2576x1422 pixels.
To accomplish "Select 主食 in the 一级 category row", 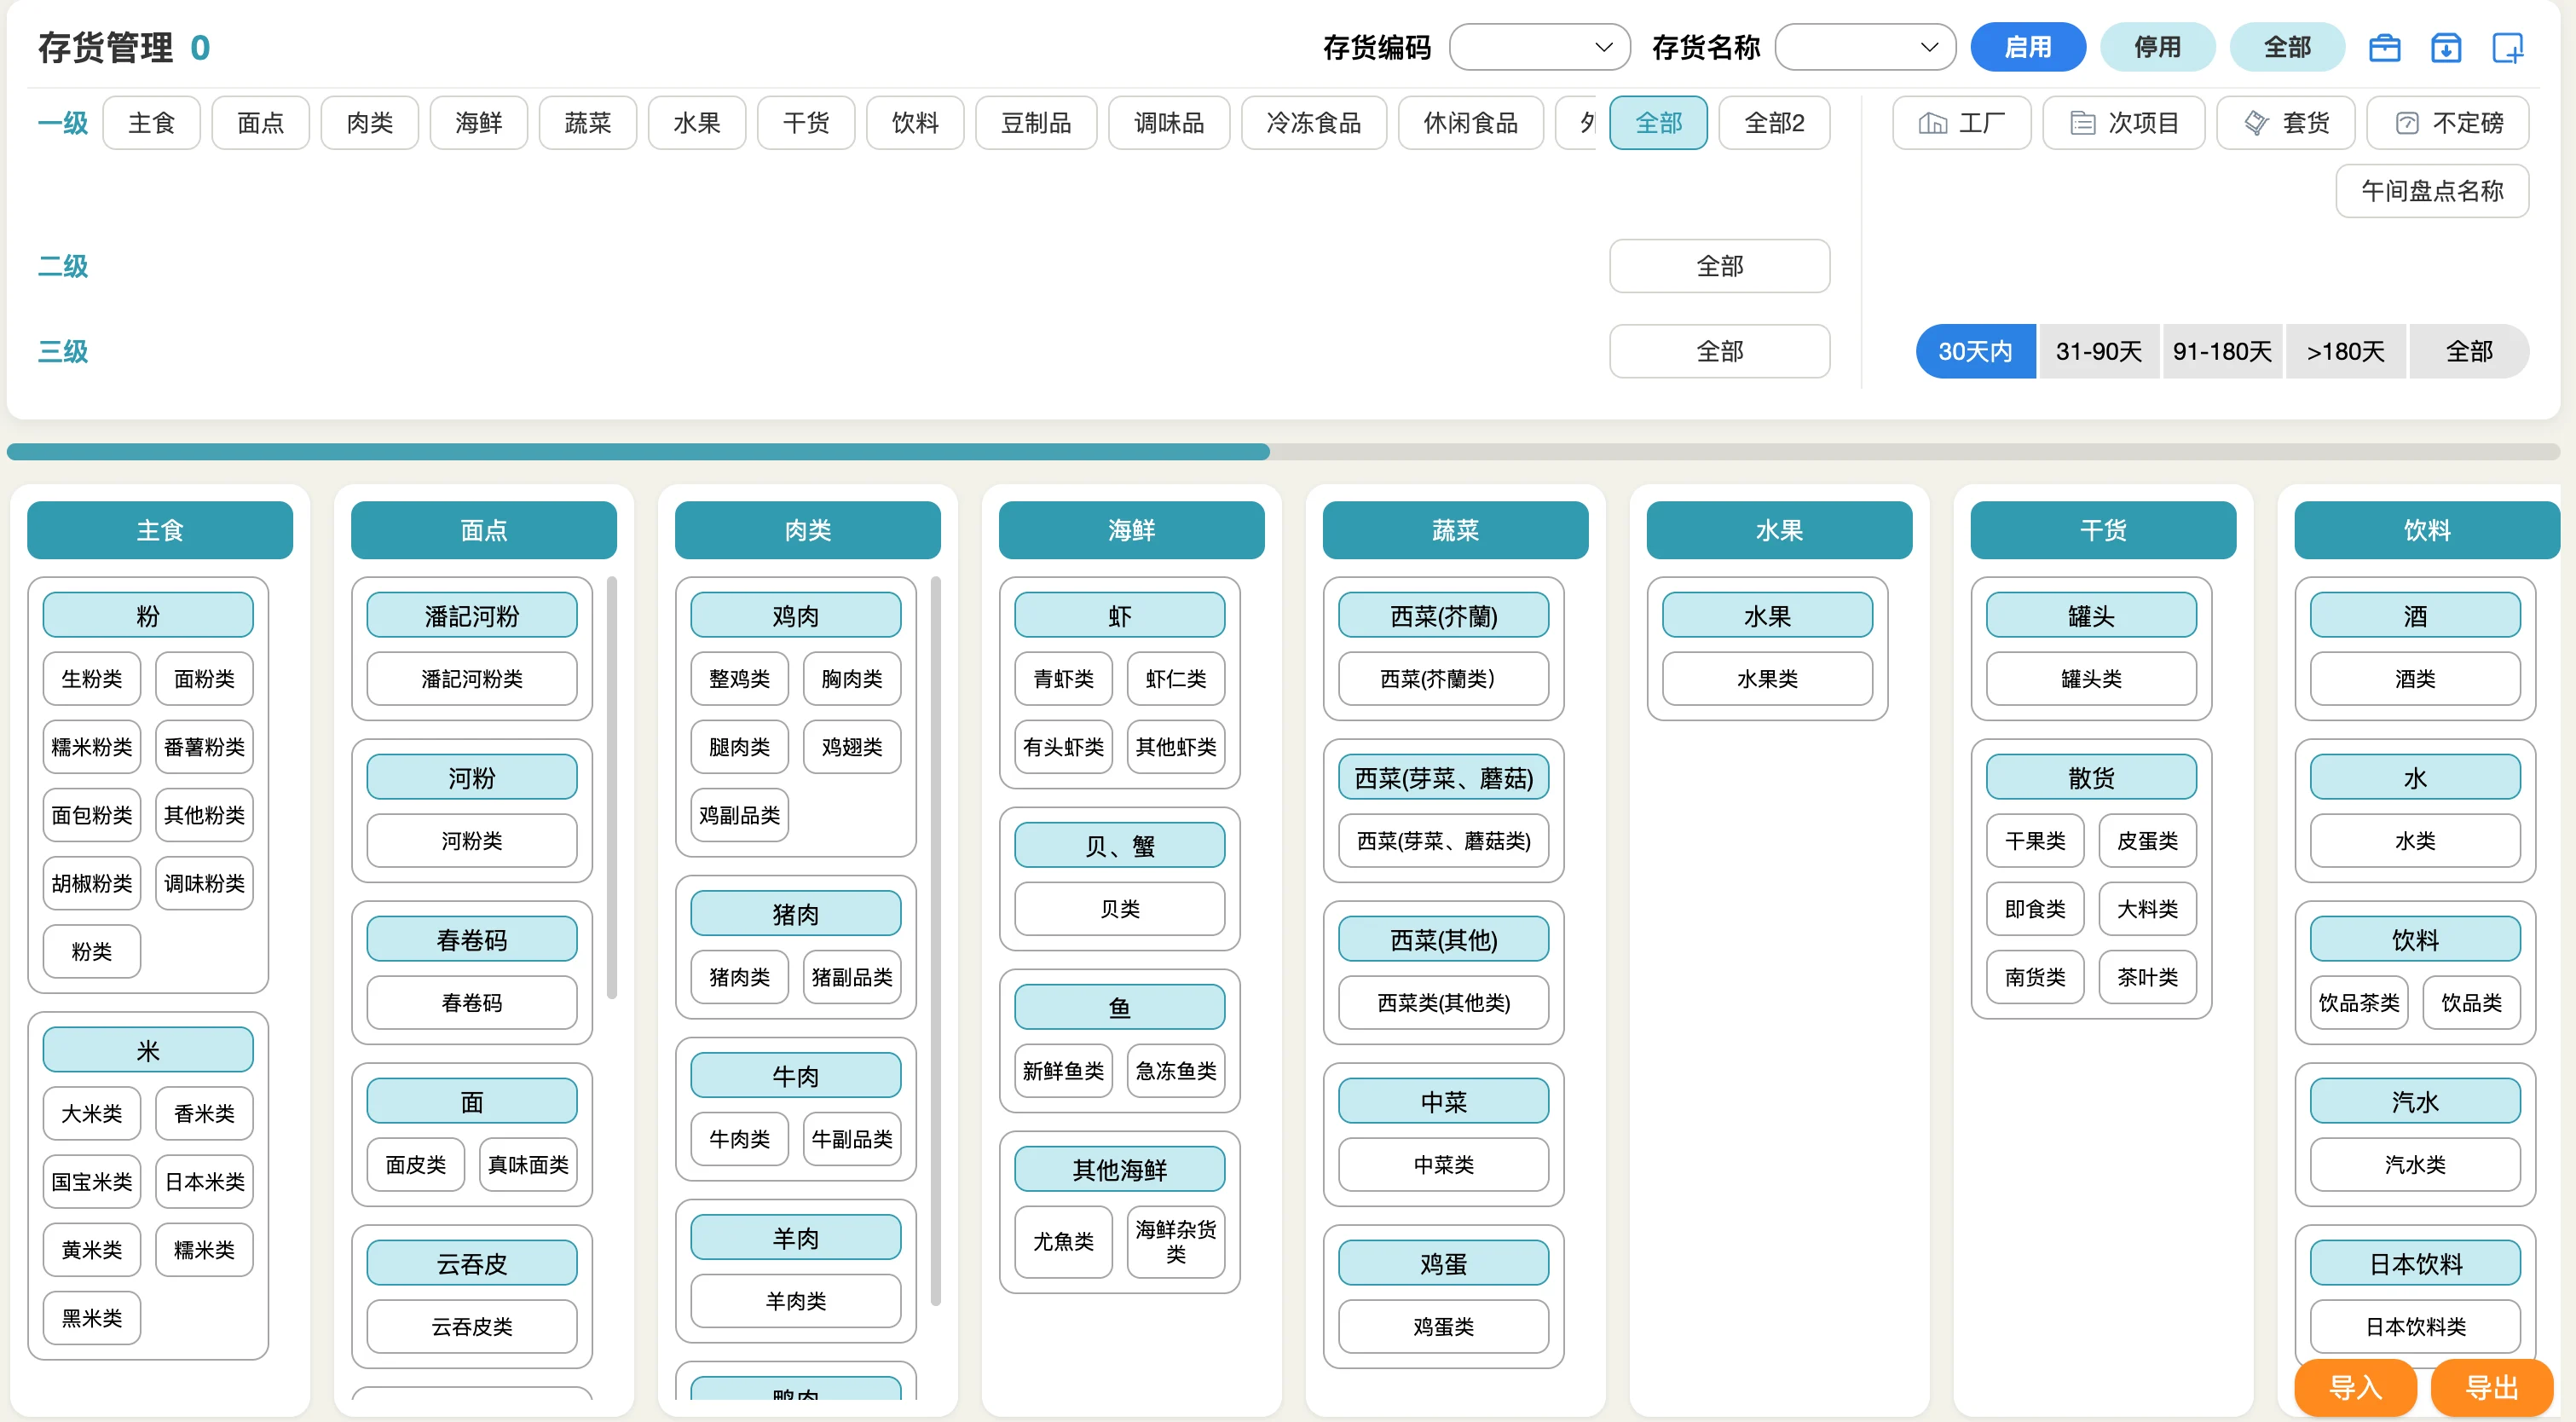I will tap(152, 123).
